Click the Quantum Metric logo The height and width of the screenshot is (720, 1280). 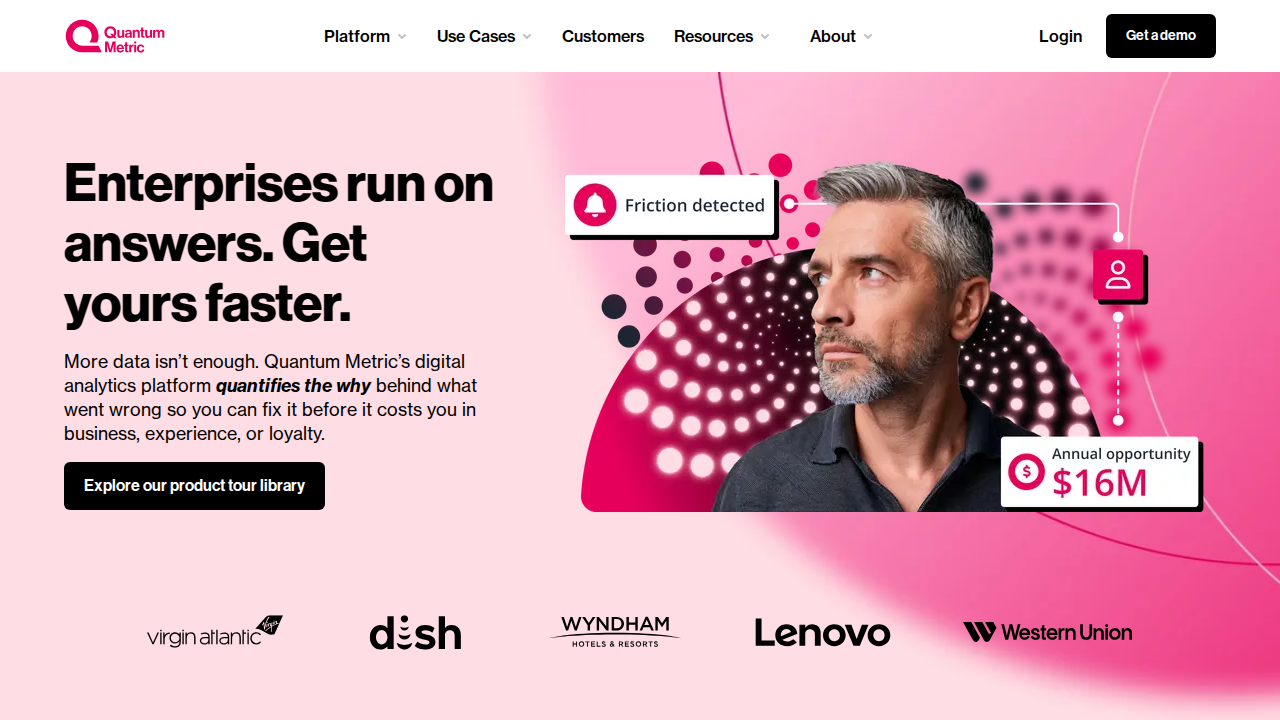115,37
